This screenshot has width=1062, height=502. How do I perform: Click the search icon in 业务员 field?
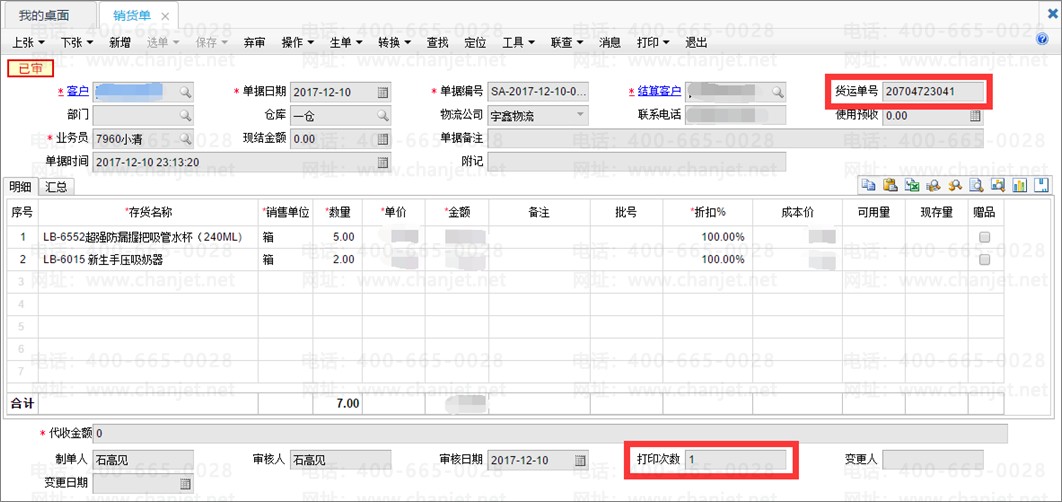185,138
